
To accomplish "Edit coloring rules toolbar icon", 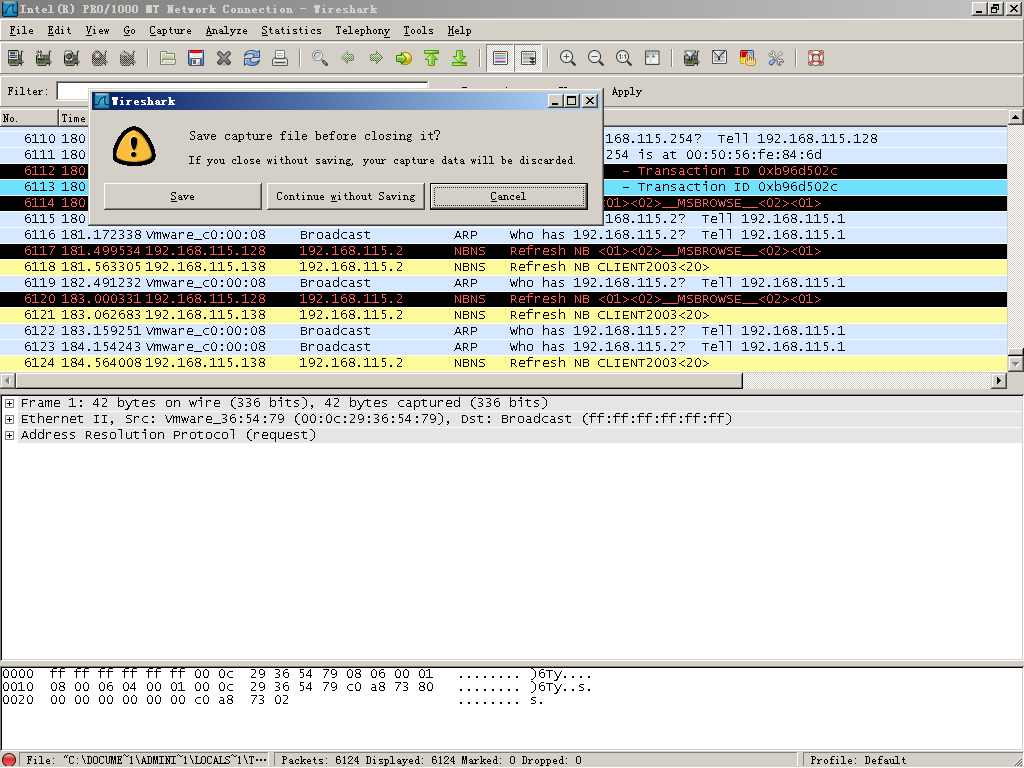I will 748,58.
